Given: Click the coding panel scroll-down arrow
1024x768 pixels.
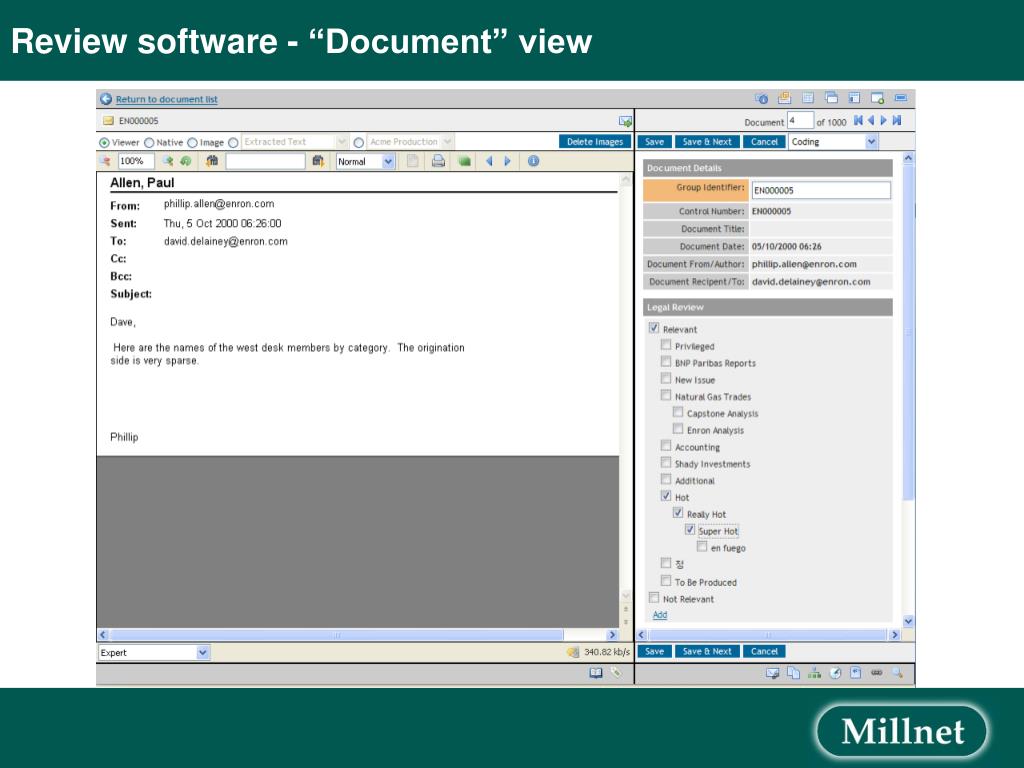Looking at the screenshot, I should click(908, 621).
